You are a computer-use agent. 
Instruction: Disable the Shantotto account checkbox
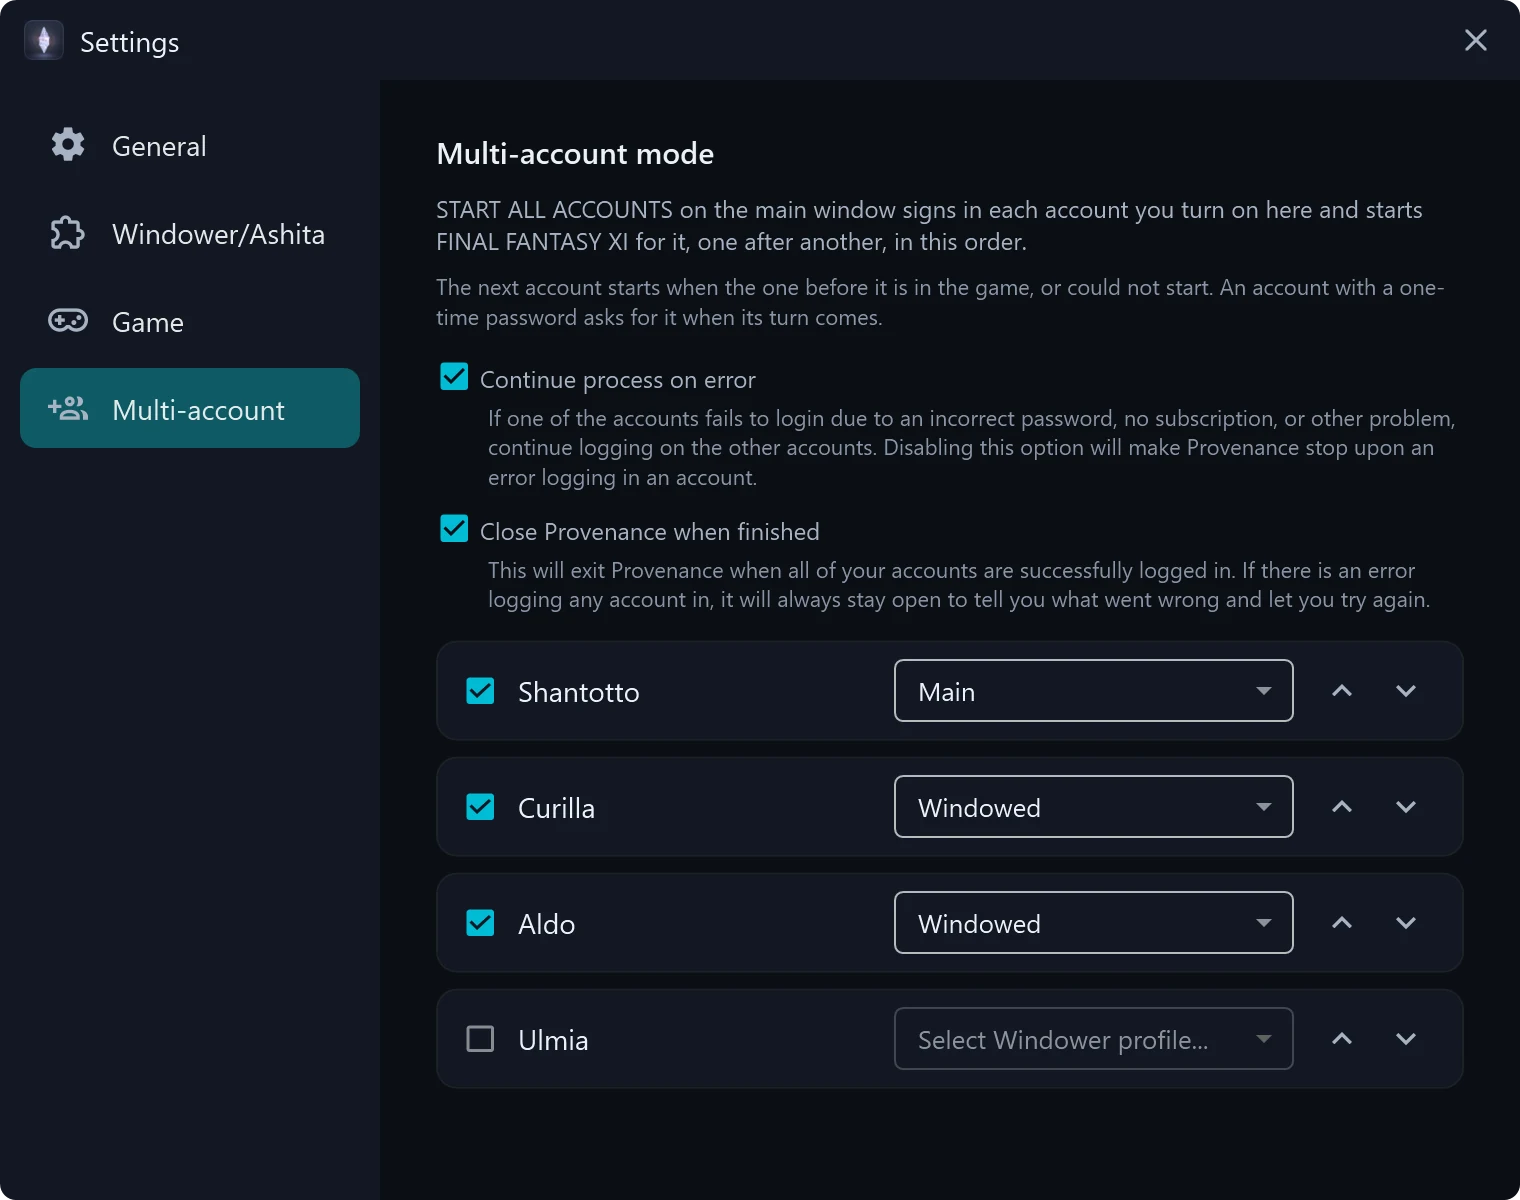tap(480, 691)
